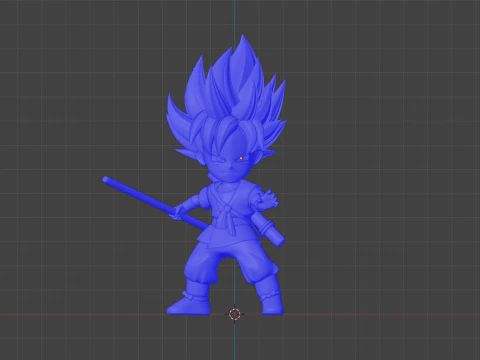Click the orange object origin dot
The image size is (480, 360).
[x=241, y=159]
